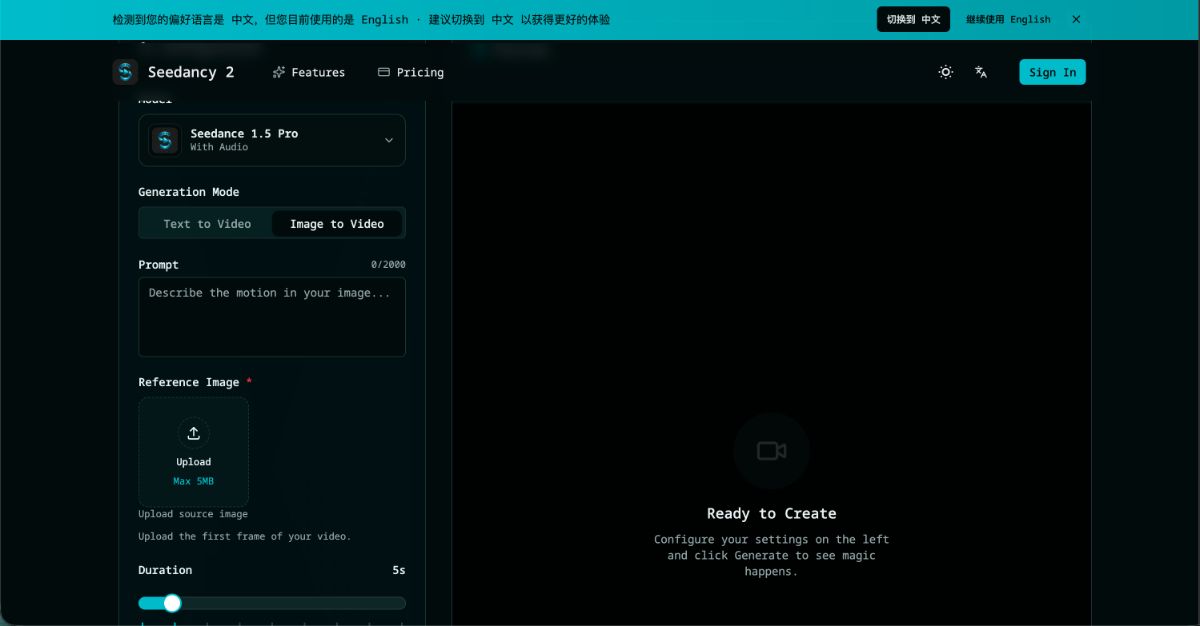This screenshot has width=1200, height=626.
Task: Click the Seedancy logo icon
Action: point(125,72)
